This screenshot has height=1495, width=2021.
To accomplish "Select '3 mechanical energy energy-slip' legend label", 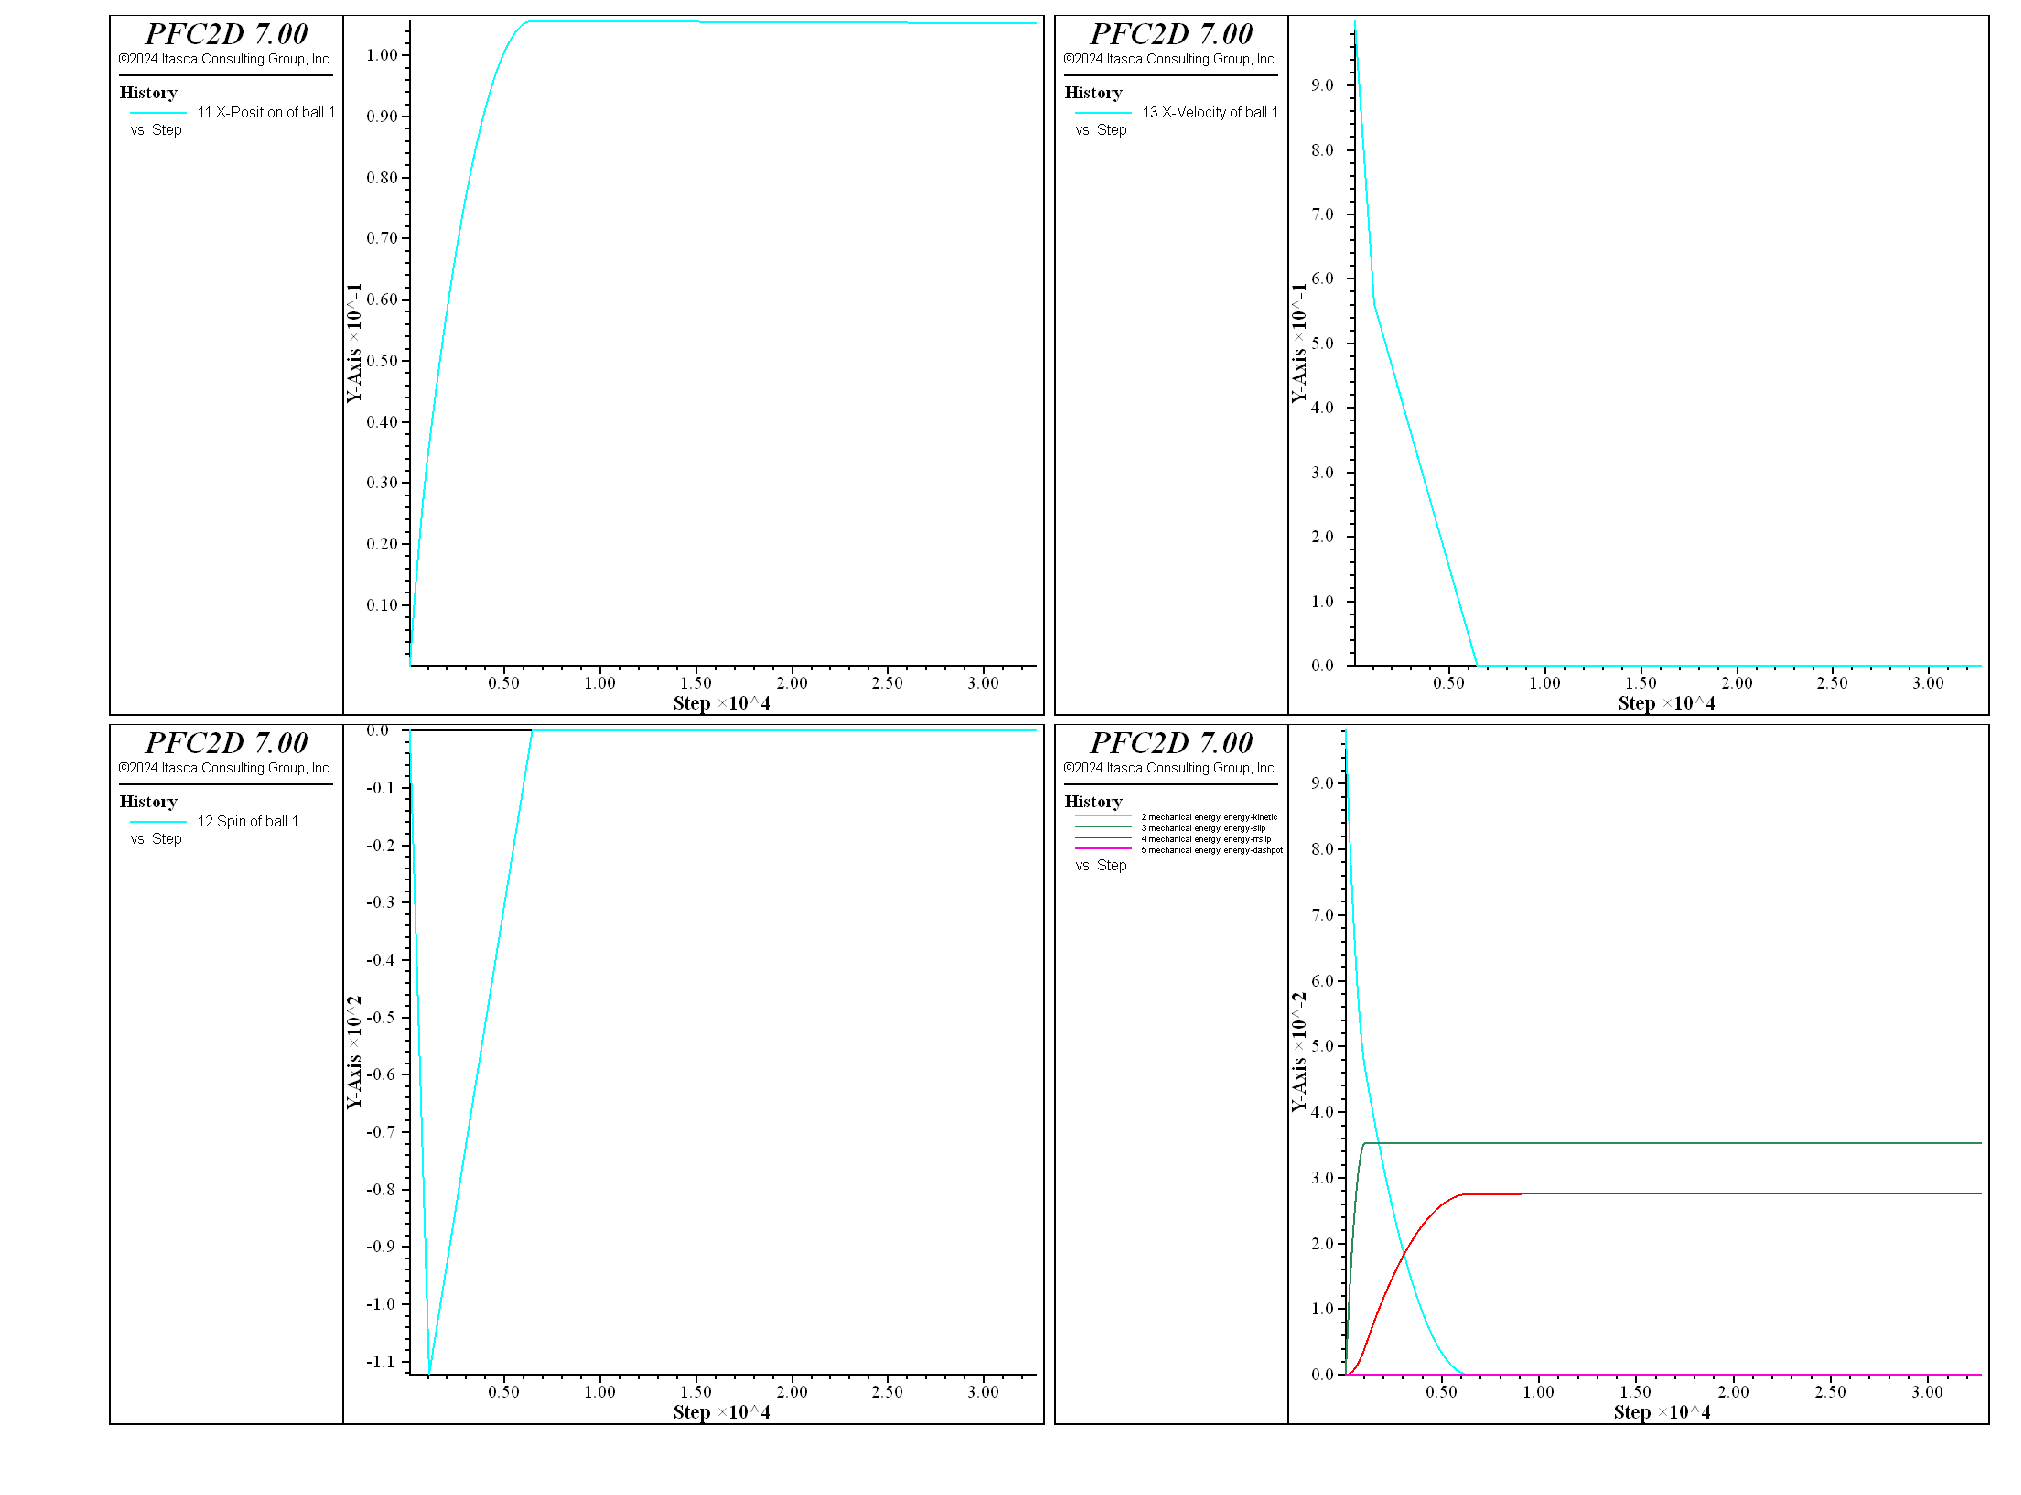I will click(x=1203, y=828).
